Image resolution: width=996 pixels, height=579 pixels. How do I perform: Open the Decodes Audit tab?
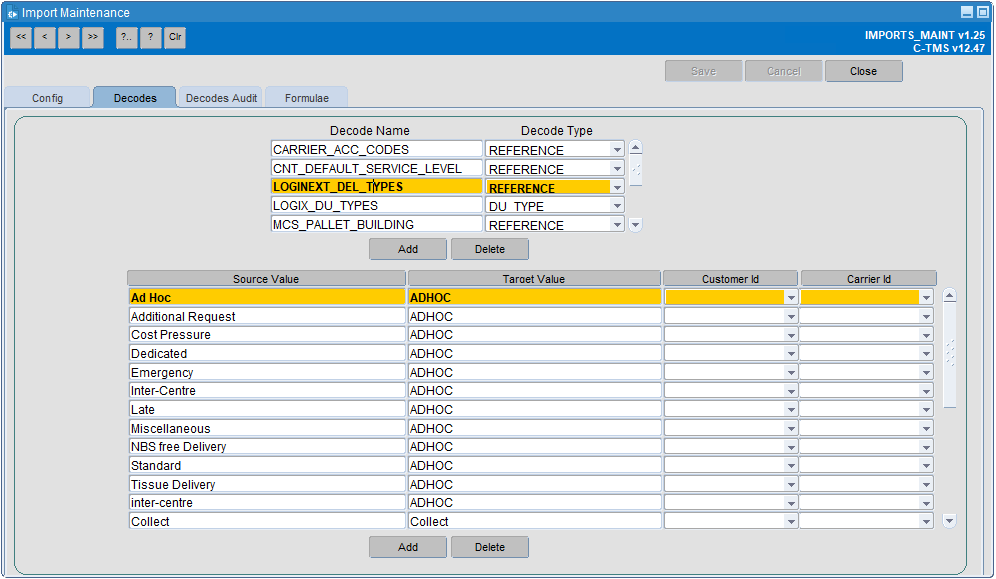[x=221, y=98]
